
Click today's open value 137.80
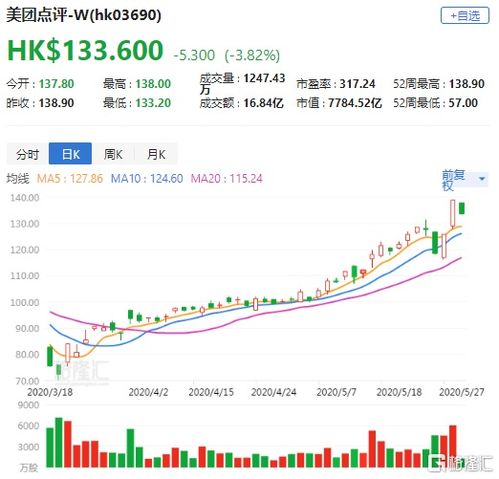[56, 84]
